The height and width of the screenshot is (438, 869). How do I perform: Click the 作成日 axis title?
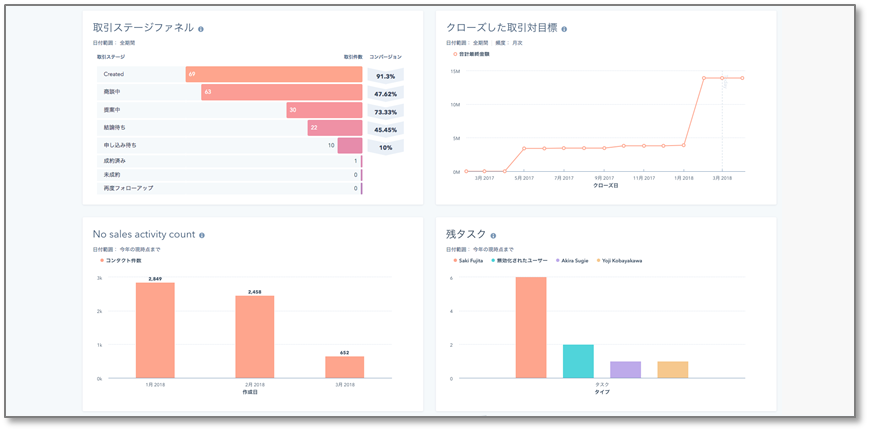tap(250, 392)
